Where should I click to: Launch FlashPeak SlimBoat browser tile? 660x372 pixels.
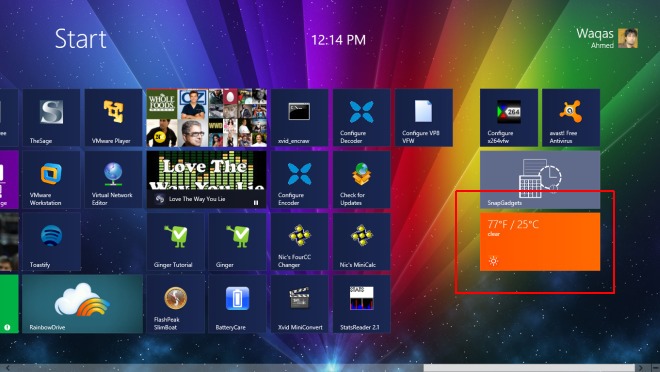[176, 304]
